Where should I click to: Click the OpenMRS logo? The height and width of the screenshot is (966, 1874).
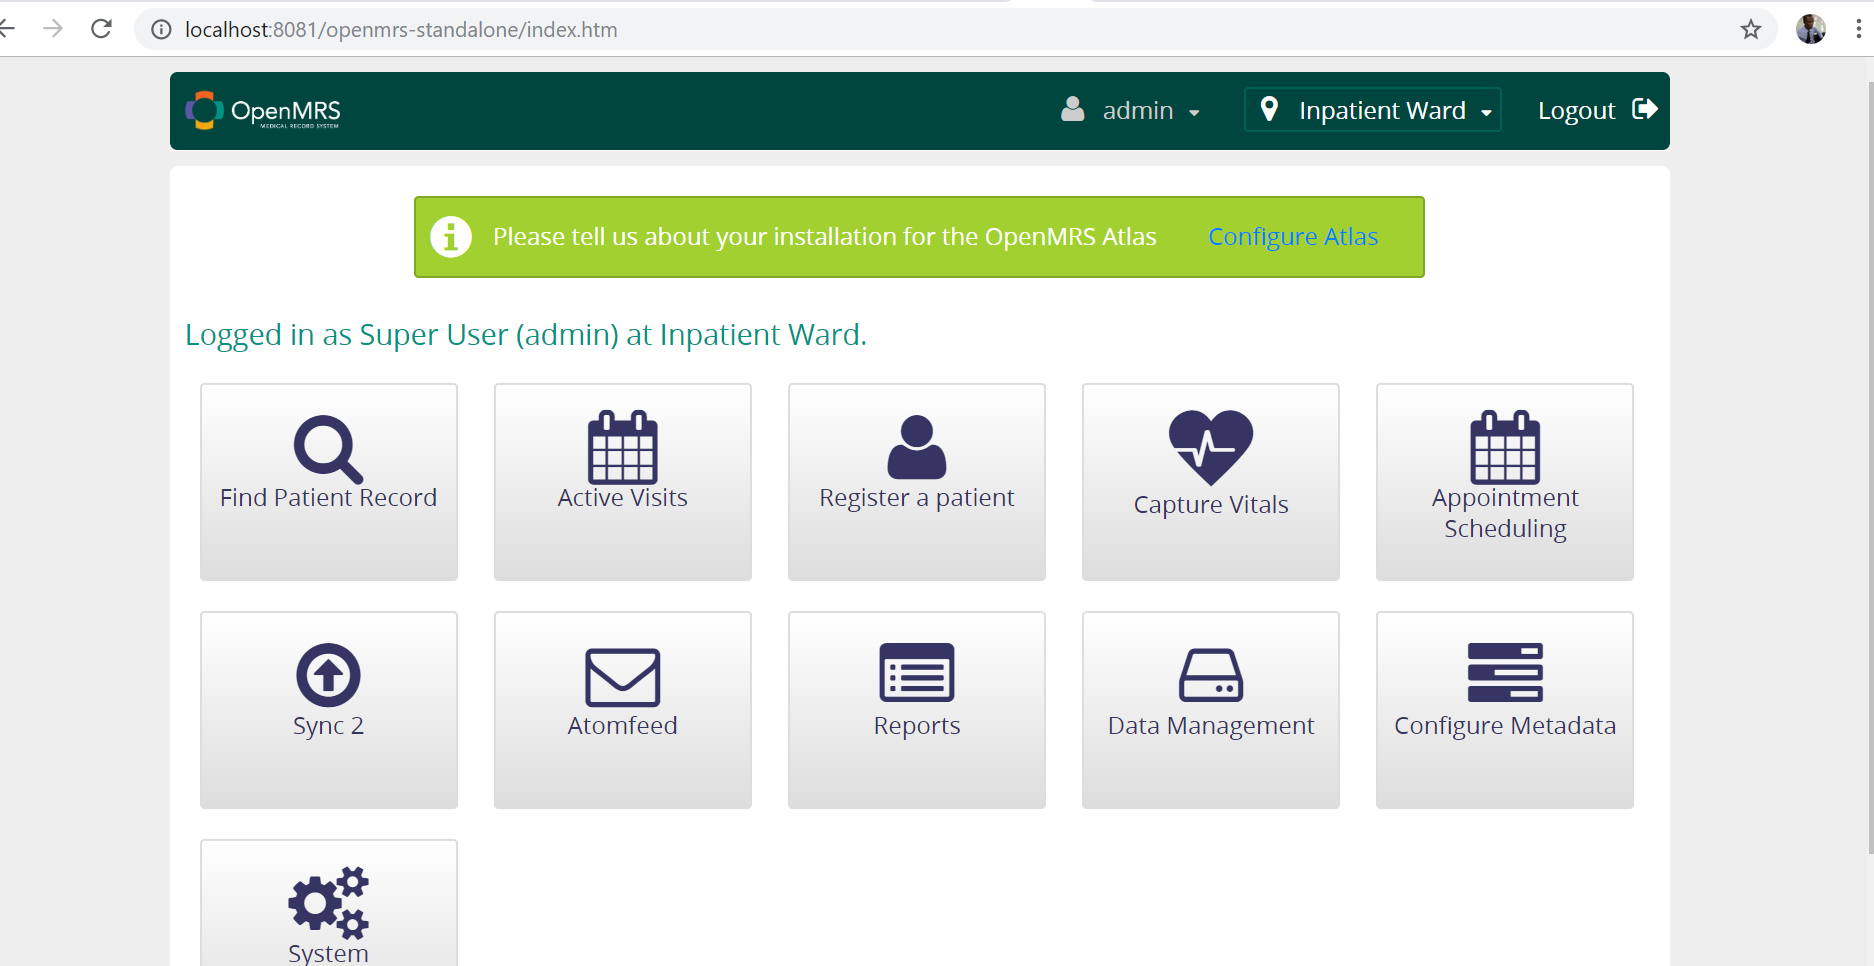coord(264,111)
